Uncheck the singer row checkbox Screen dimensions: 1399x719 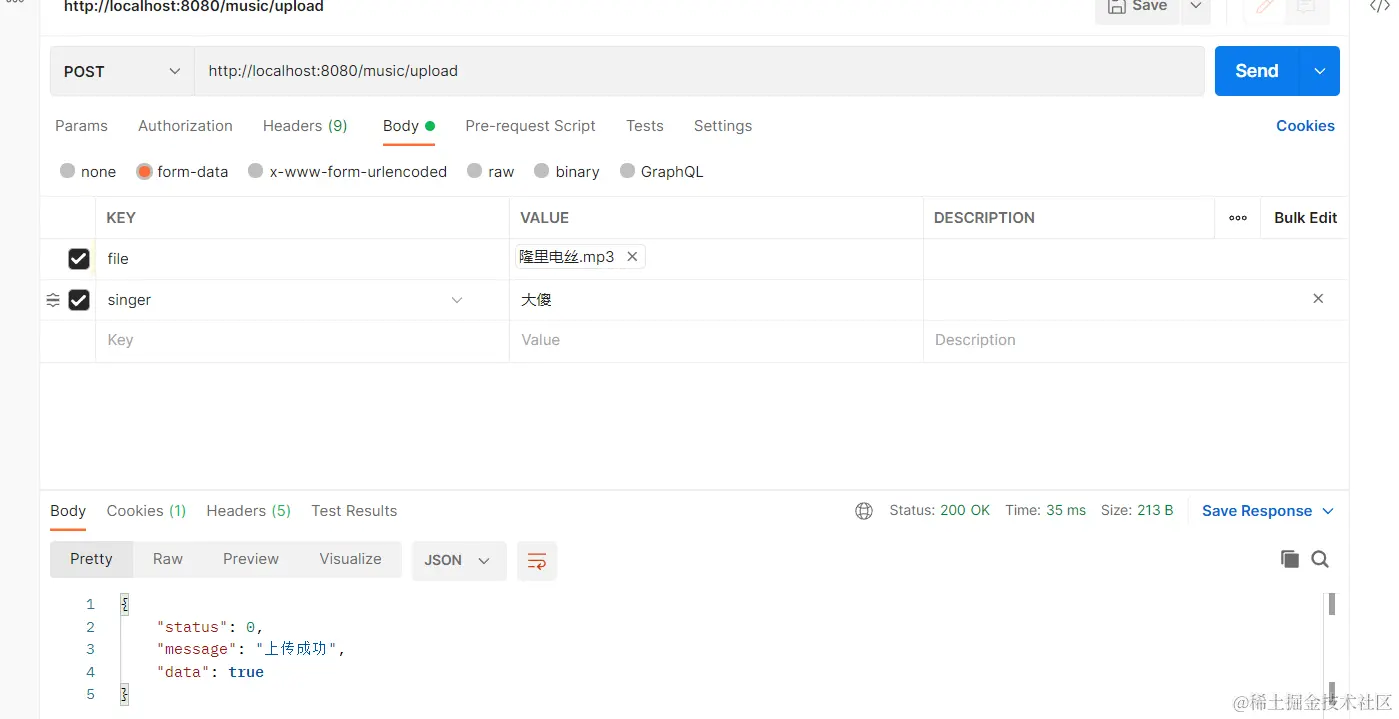click(79, 300)
